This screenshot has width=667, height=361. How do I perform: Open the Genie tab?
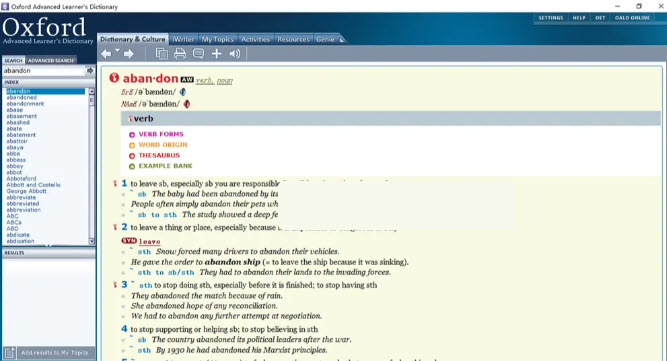[x=325, y=39]
